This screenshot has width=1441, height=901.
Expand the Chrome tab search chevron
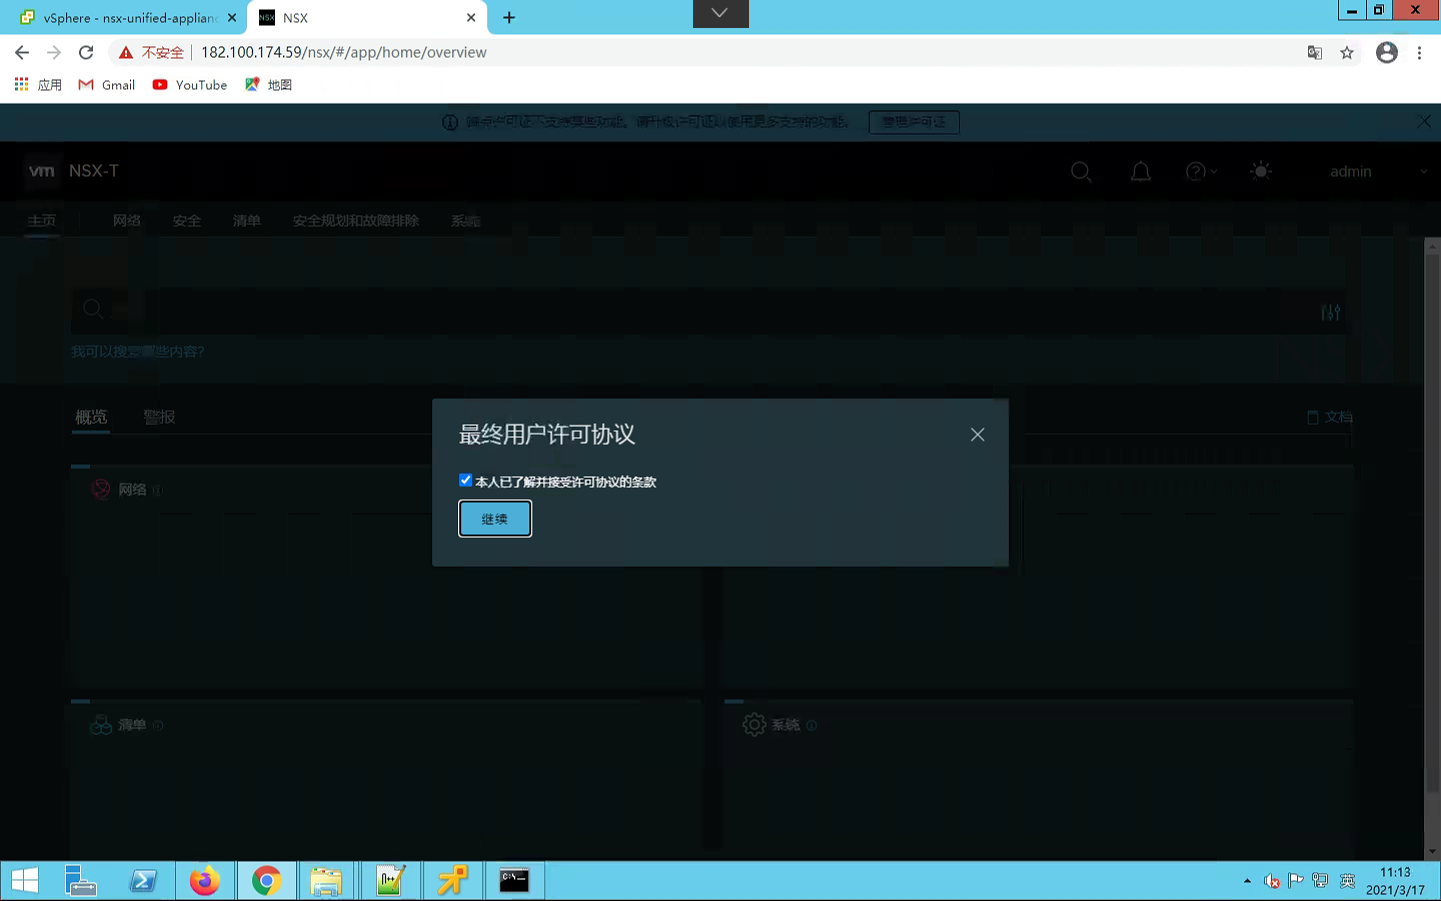pyautogui.click(x=720, y=14)
